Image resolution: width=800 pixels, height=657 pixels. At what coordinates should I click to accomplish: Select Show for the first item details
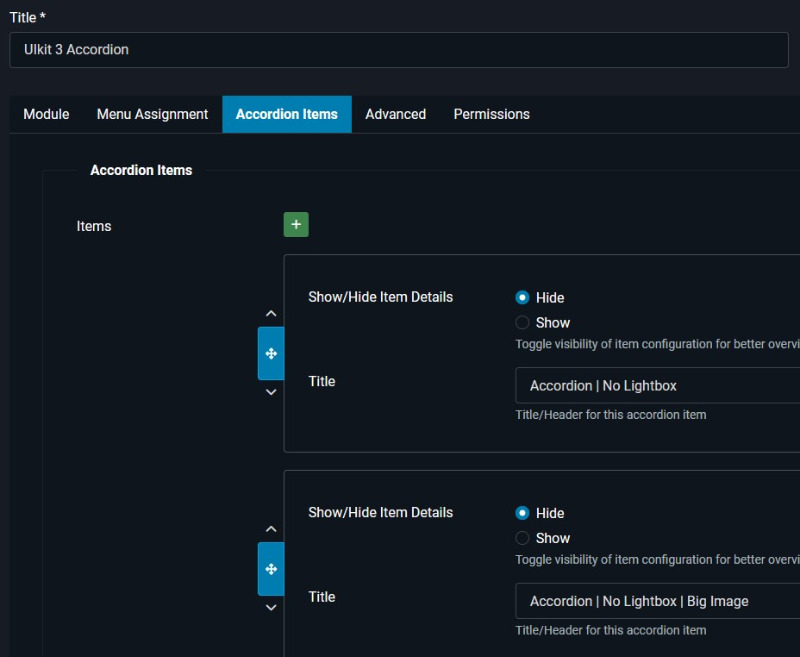click(522, 323)
